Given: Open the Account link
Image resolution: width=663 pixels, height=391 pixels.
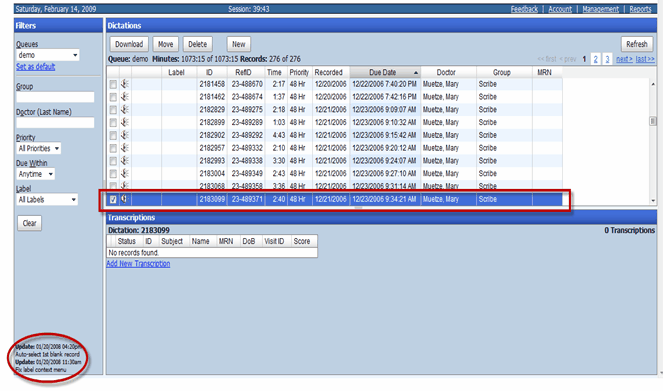Looking at the screenshot, I should pos(560,9).
